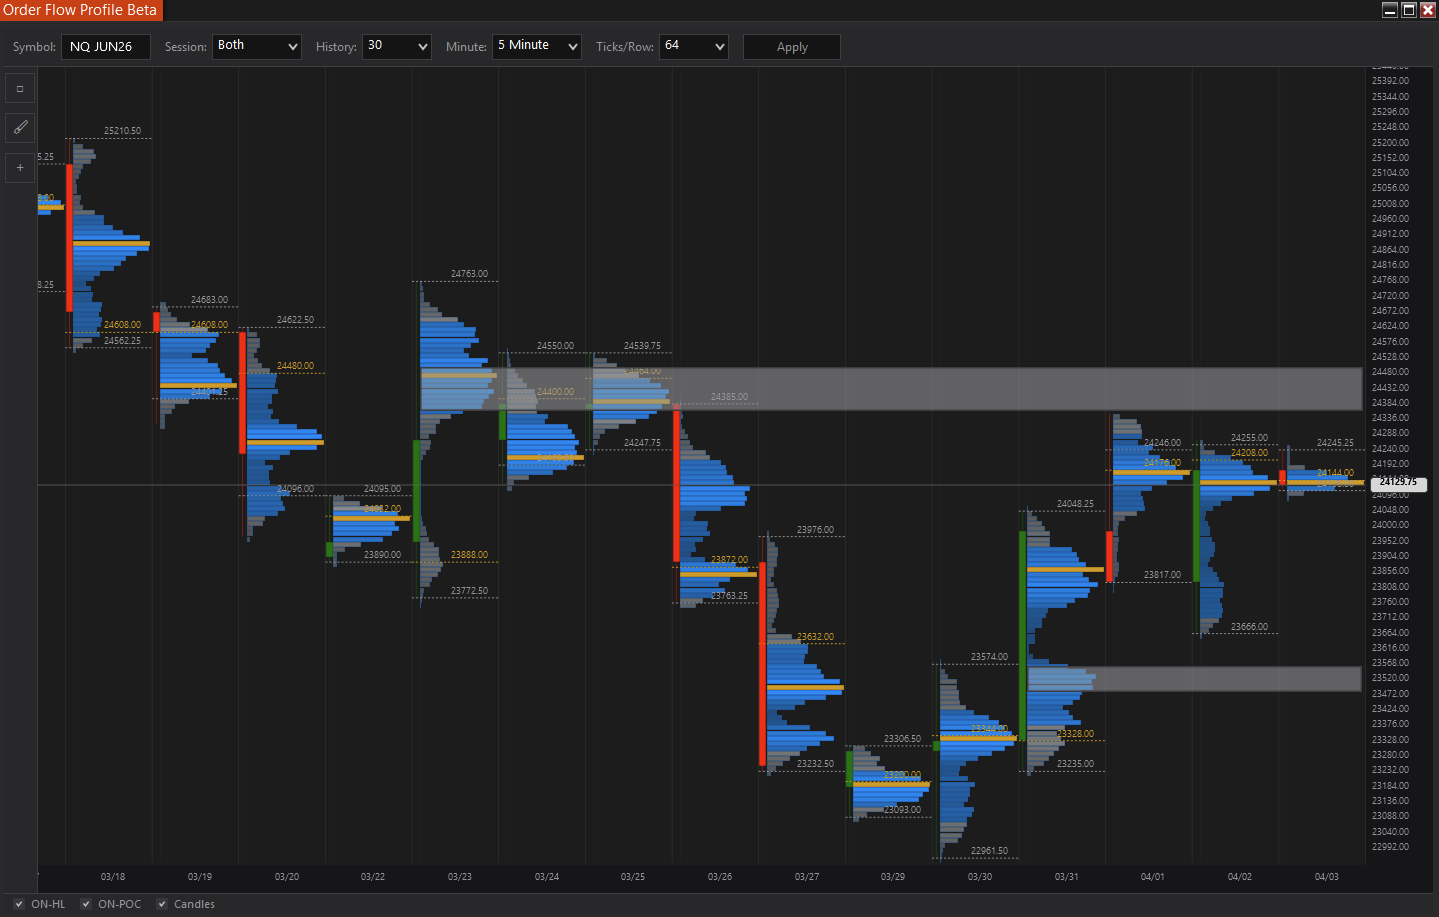Viewport: 1439px width, 917px height.
Task: Select the rectangle drawing tool
Action: tap(20, 89)
